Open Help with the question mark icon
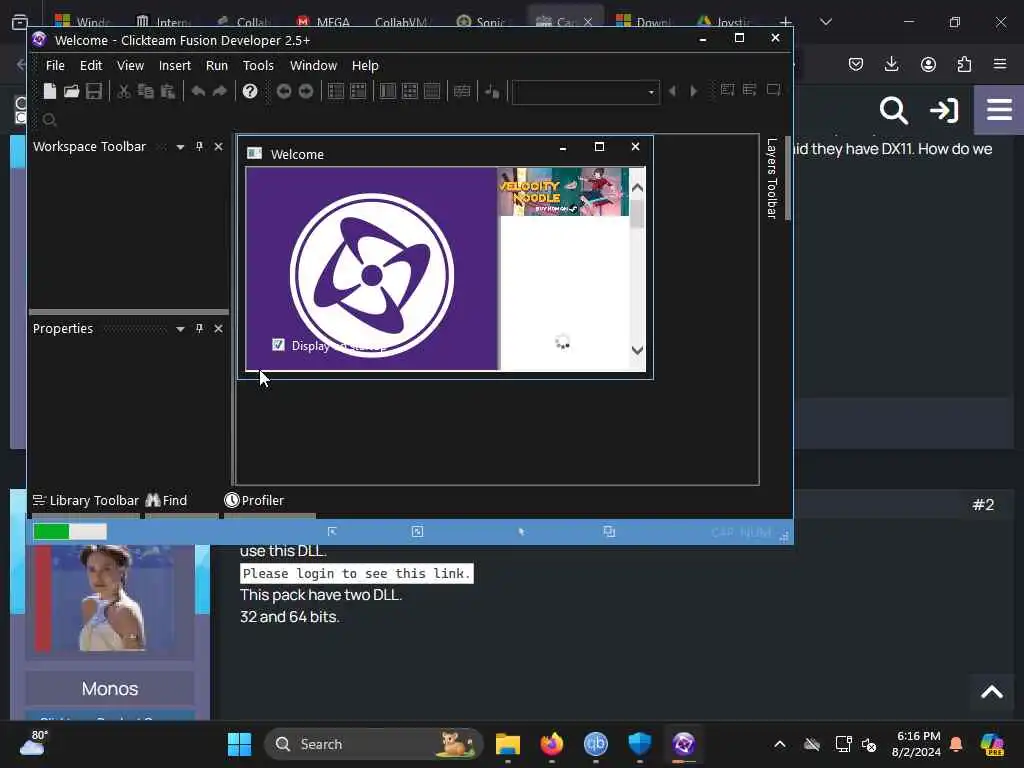The height and width of the screenshot is (768, 1024). [249, 91]
